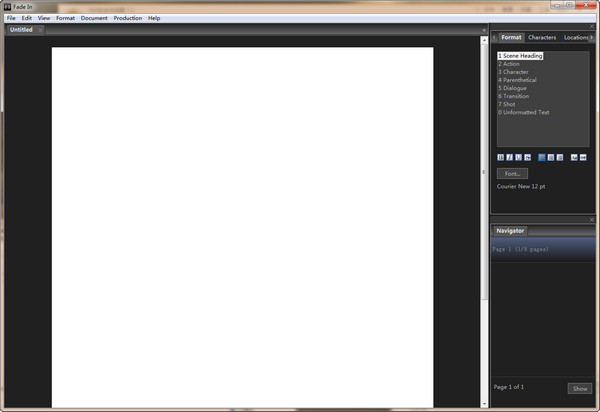
Task: Set left text alignment icon
Action: click(x=541, y=157)
